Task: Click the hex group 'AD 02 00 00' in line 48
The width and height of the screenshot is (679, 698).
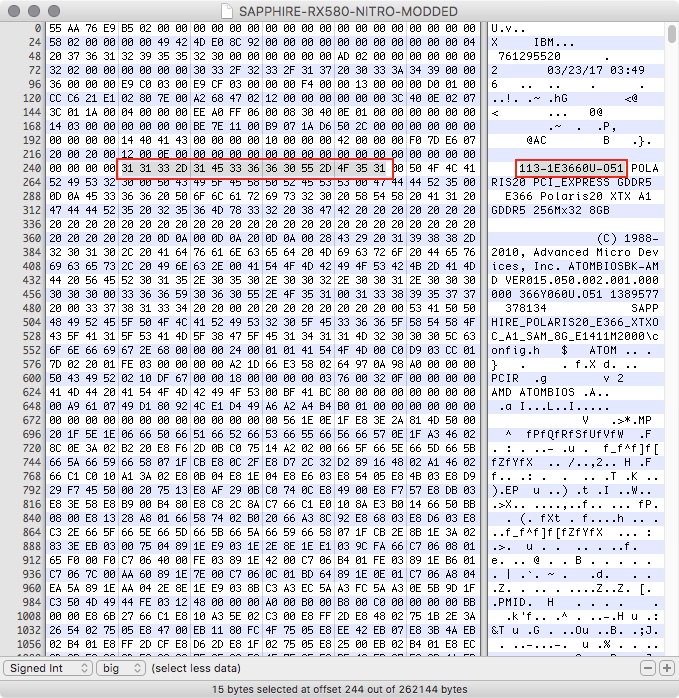Action: [x=370, y=56]
